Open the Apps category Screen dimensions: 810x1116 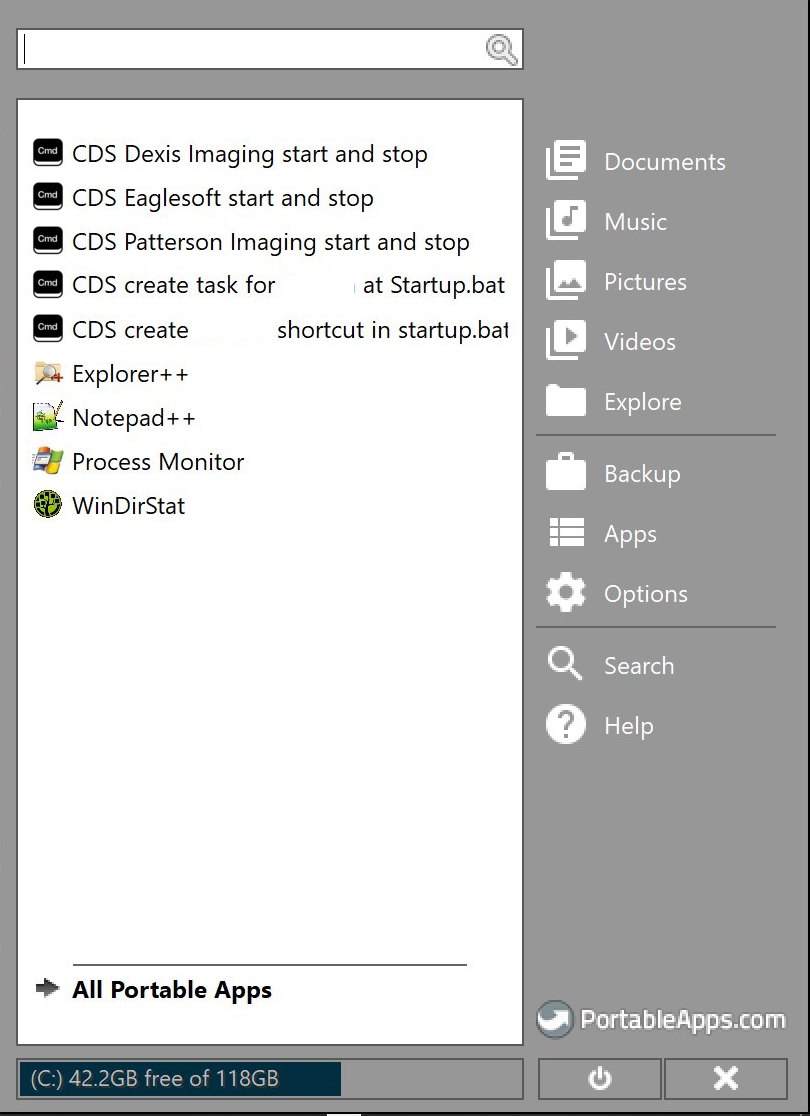point(565,533)
